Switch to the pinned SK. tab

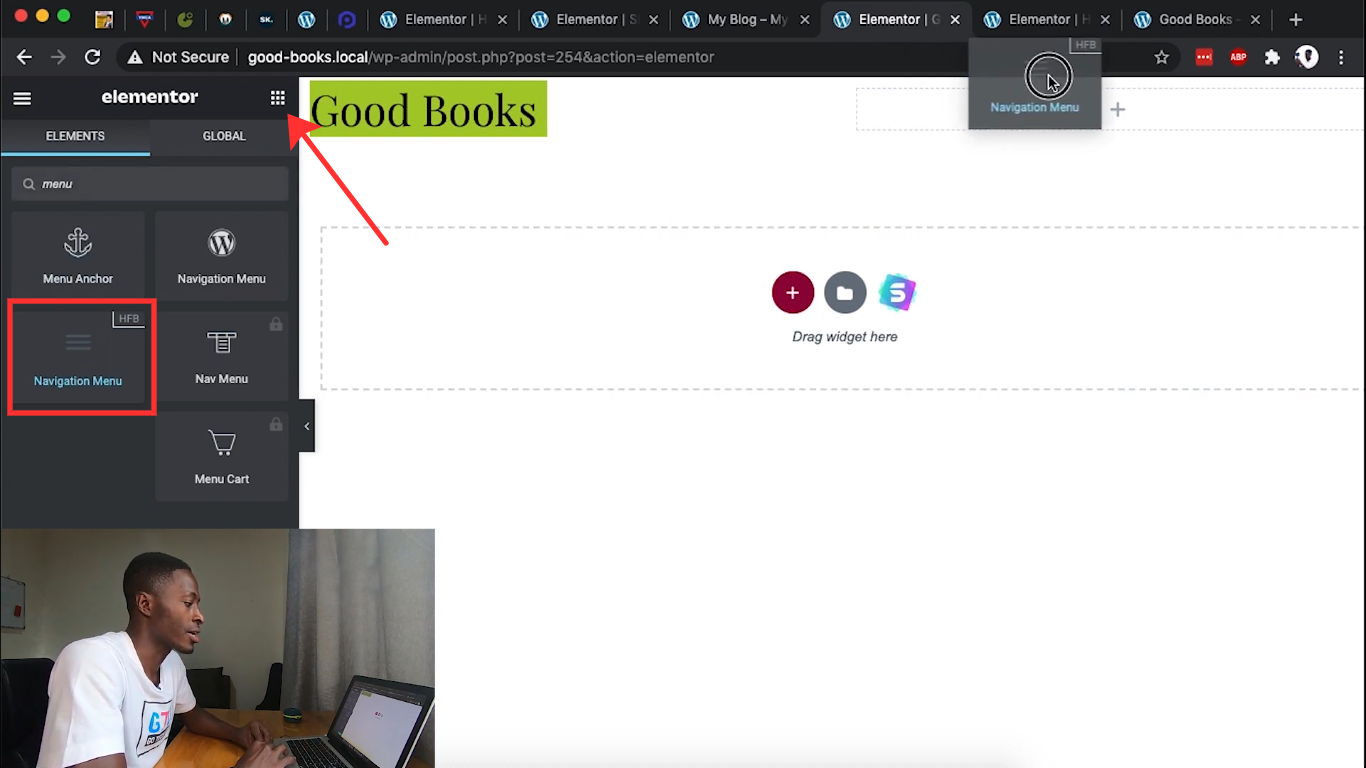pos(265,19)
